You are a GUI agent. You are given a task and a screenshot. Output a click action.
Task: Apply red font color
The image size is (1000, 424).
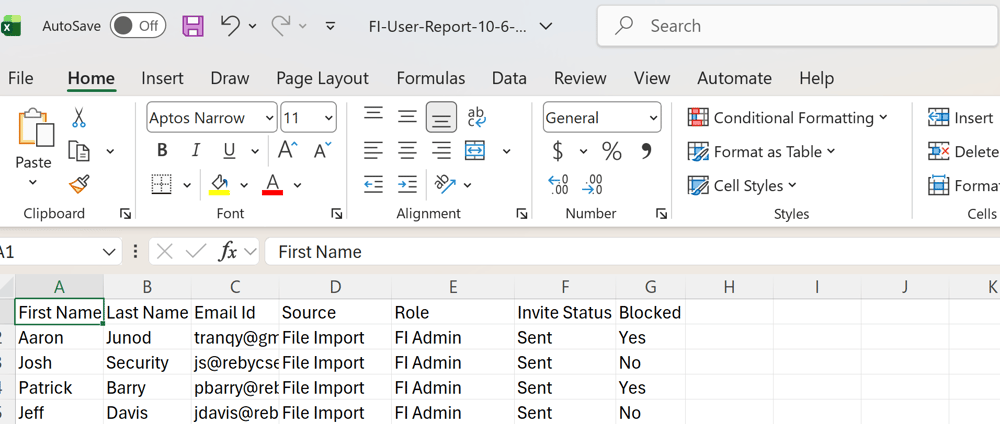pyautogui.click(x=272, y=184)
